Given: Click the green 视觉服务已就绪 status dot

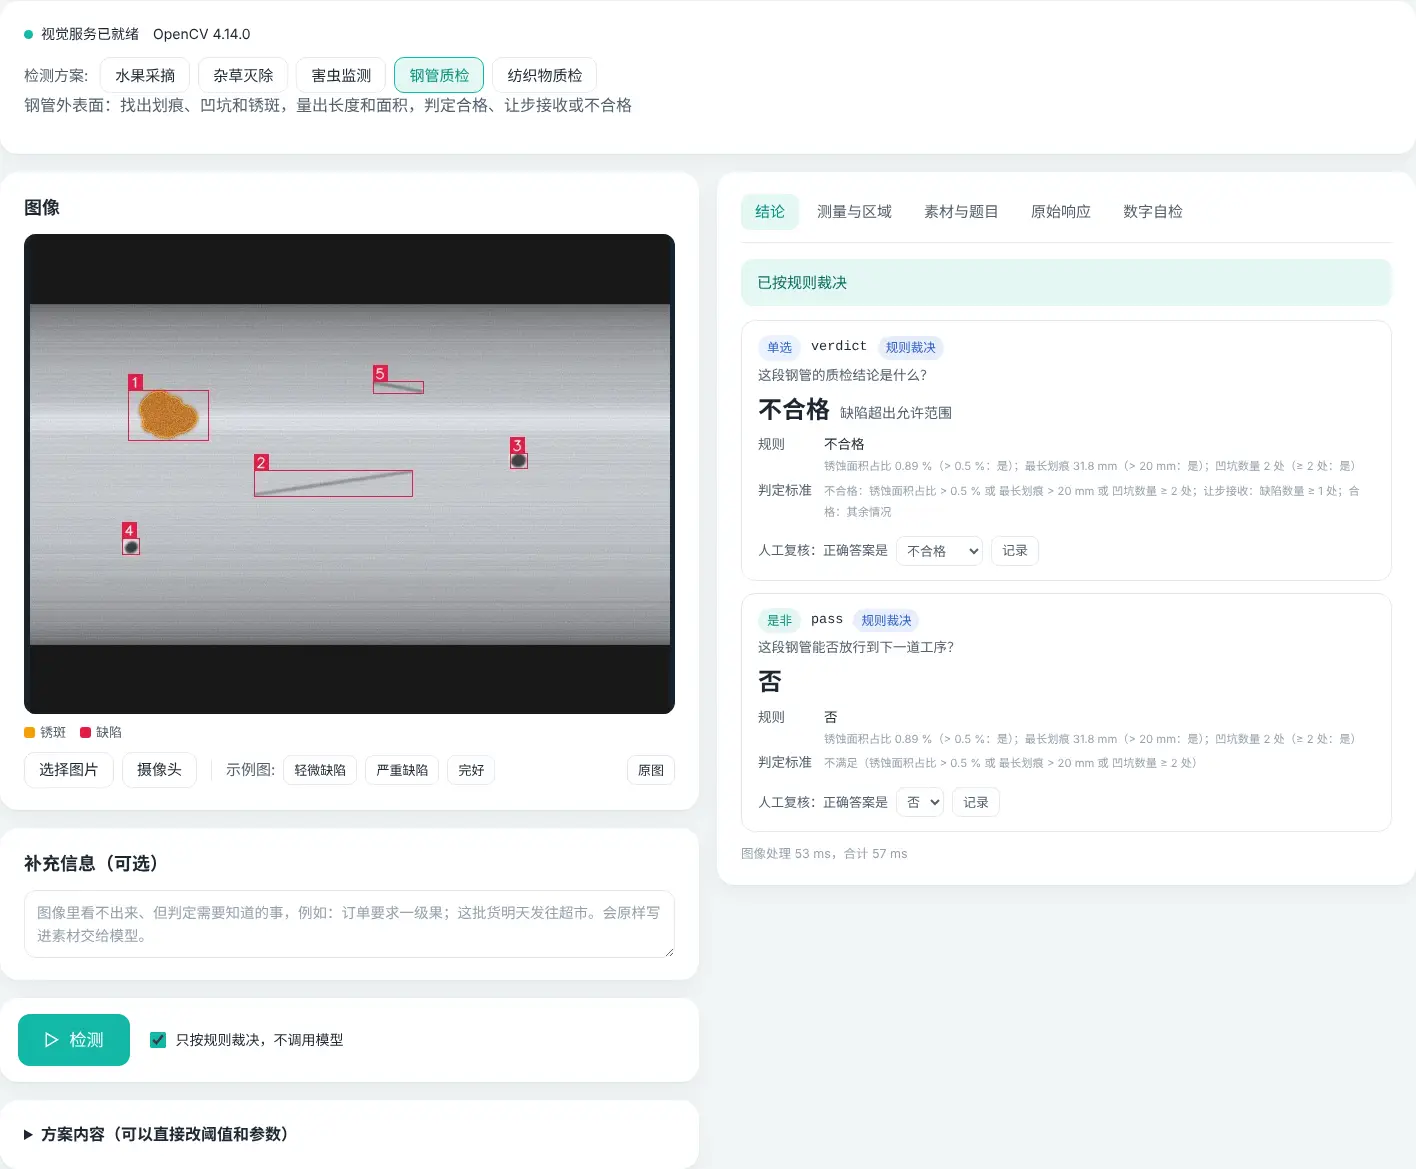Looking at the screenshot, I should [x=29, y=34].
